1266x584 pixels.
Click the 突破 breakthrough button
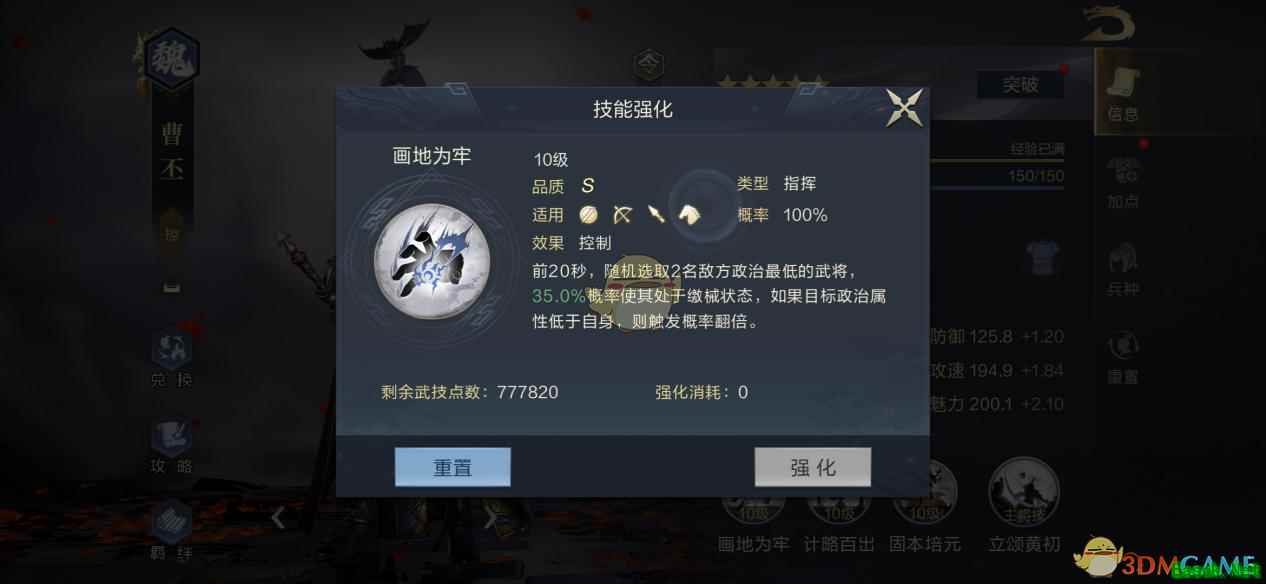1020,85
